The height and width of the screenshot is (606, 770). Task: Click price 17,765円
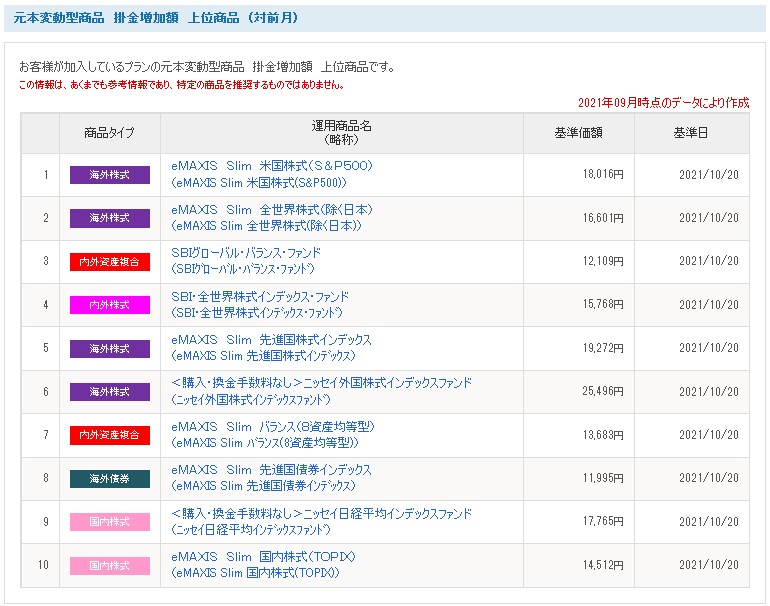pos(603,521)
